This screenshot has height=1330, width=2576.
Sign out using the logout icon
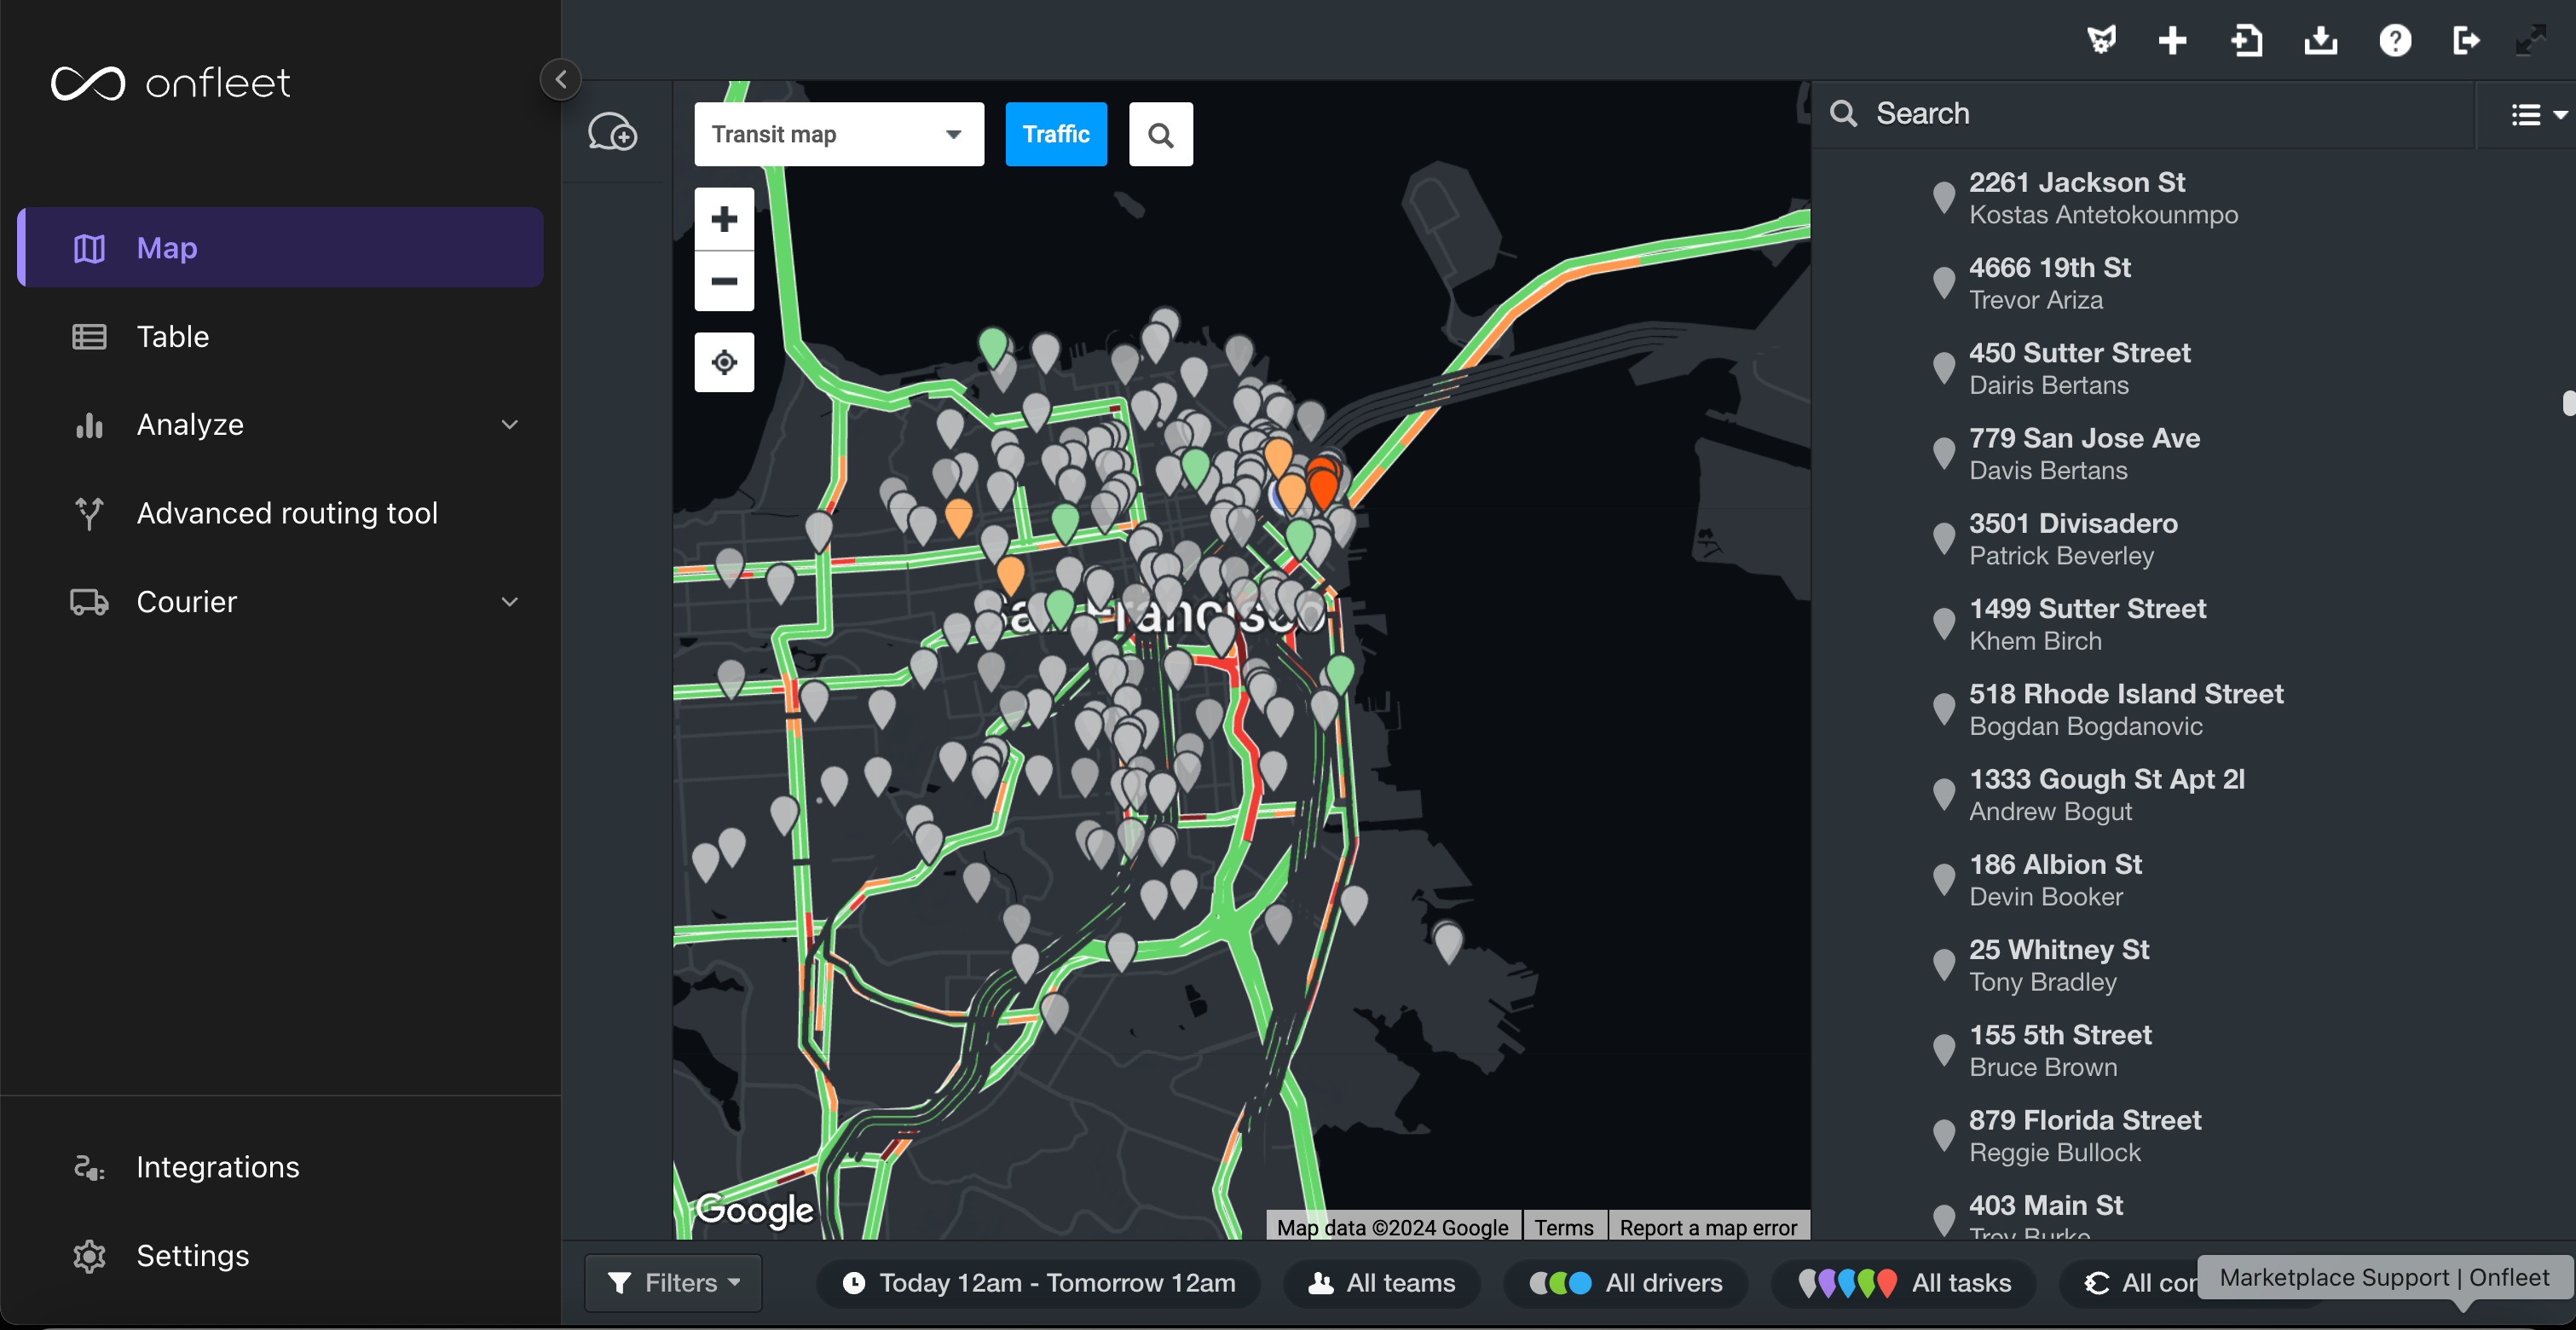(x=2467, y=41)
